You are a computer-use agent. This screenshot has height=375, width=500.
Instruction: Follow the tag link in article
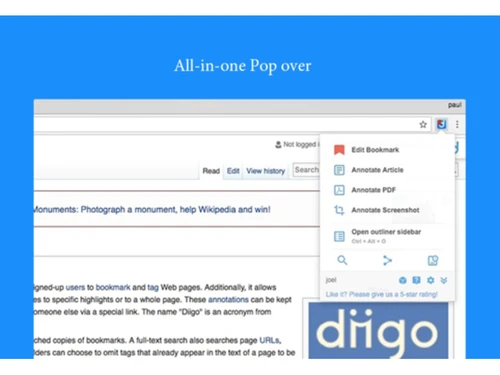click(153, 287)
